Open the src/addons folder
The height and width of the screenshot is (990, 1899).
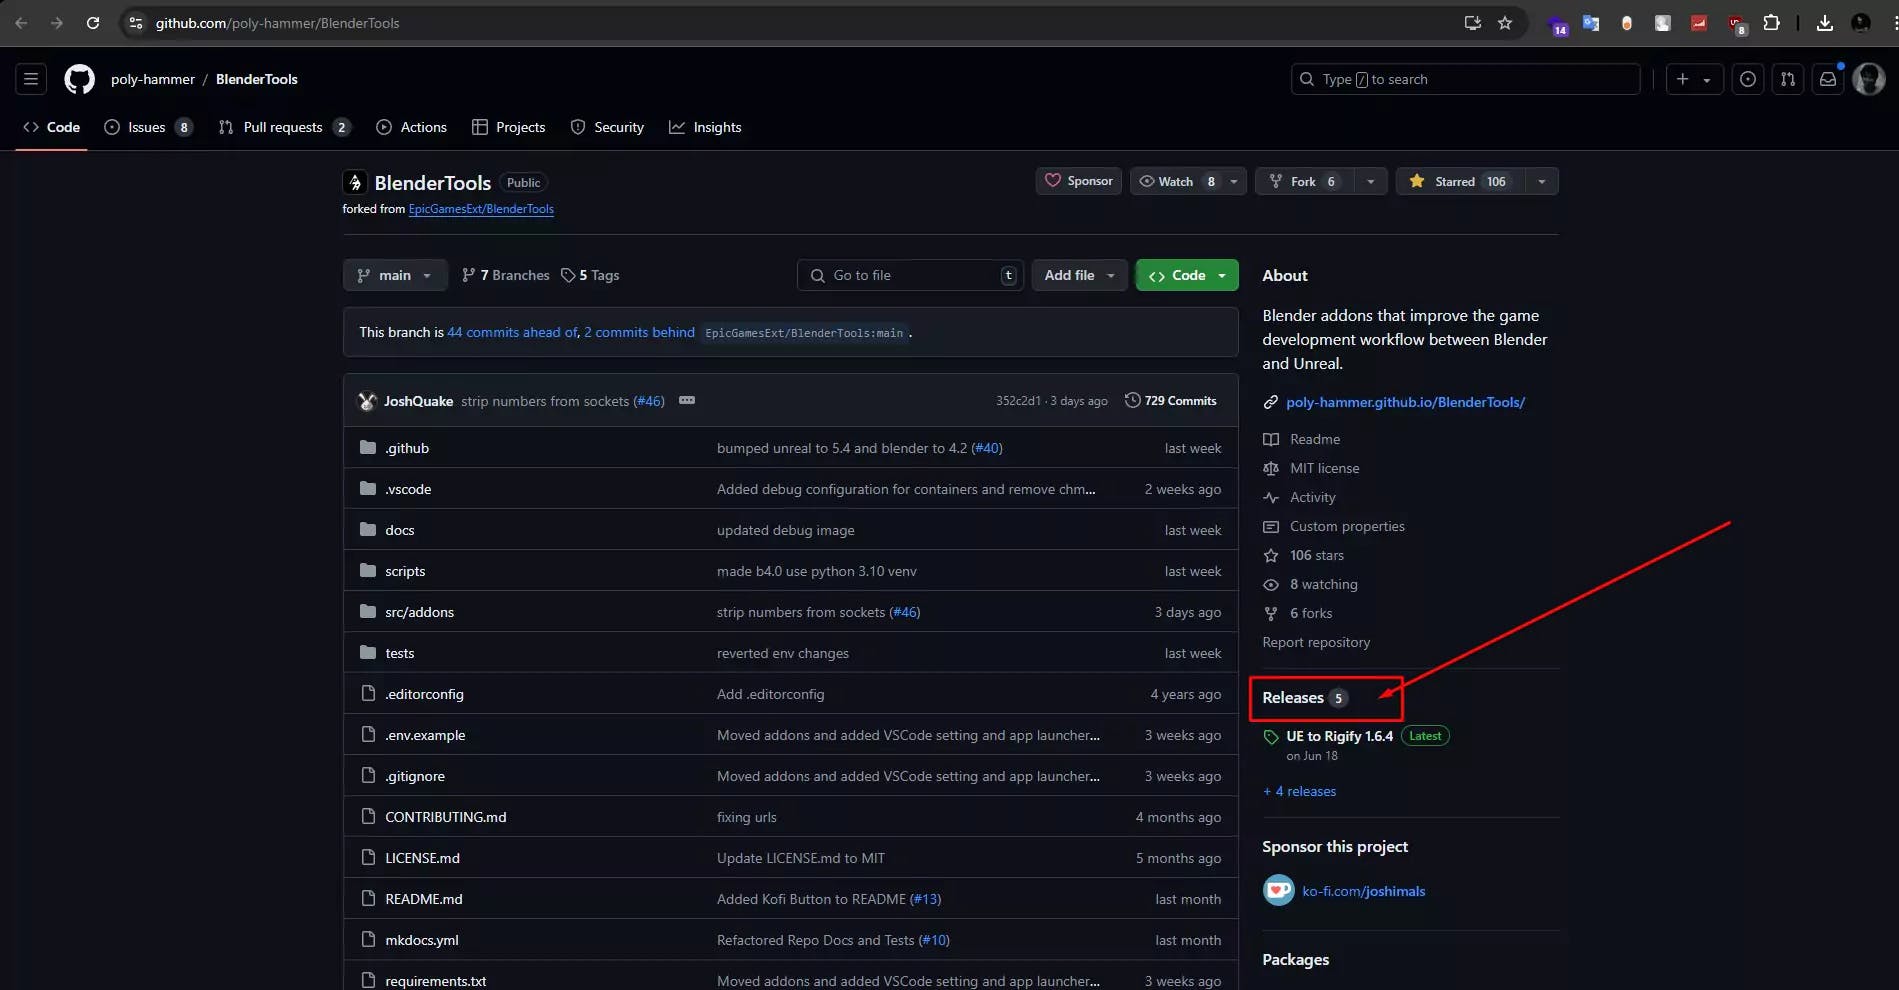tap(419, 612)
